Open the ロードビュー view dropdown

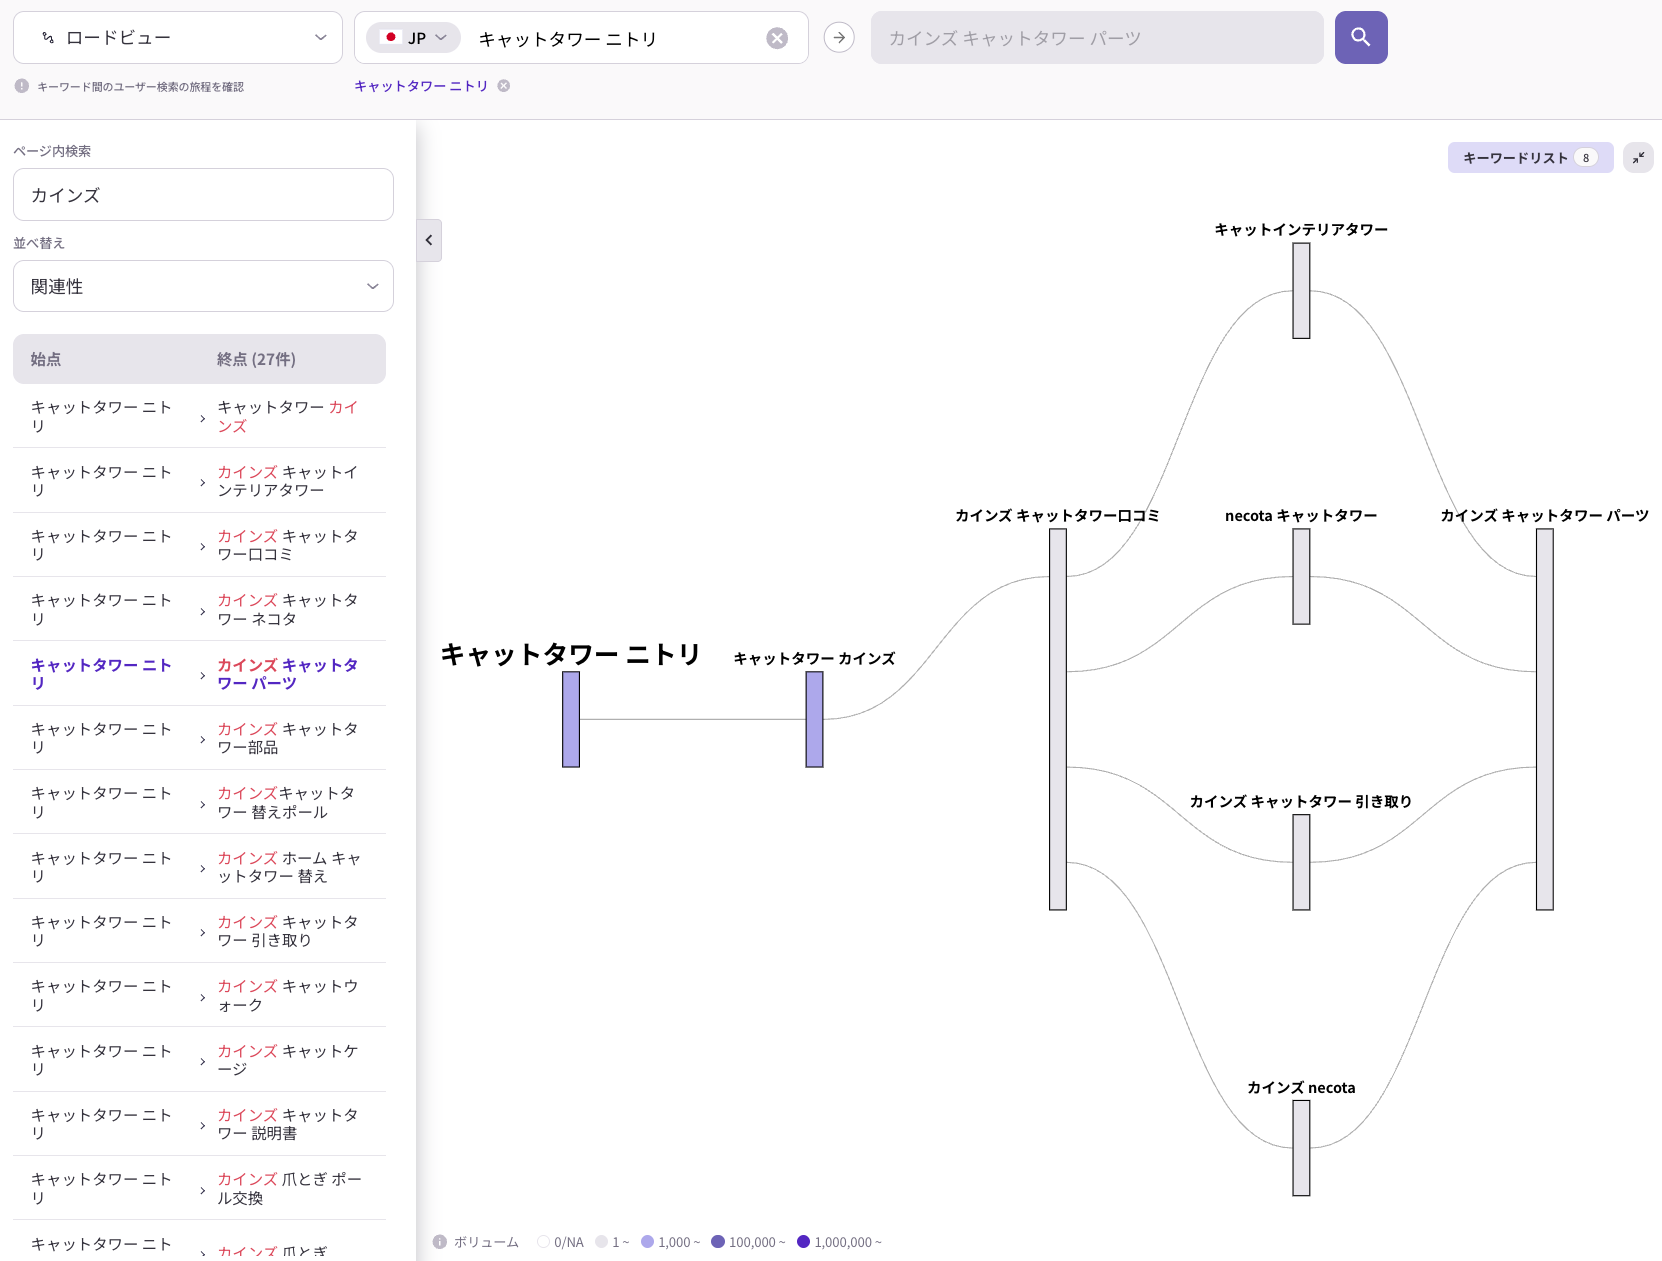pos(178,38)
